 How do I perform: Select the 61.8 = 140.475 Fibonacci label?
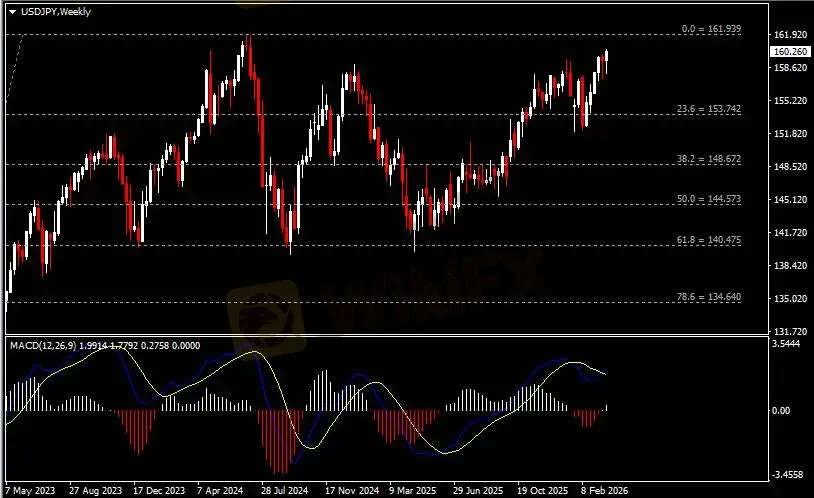709,240
